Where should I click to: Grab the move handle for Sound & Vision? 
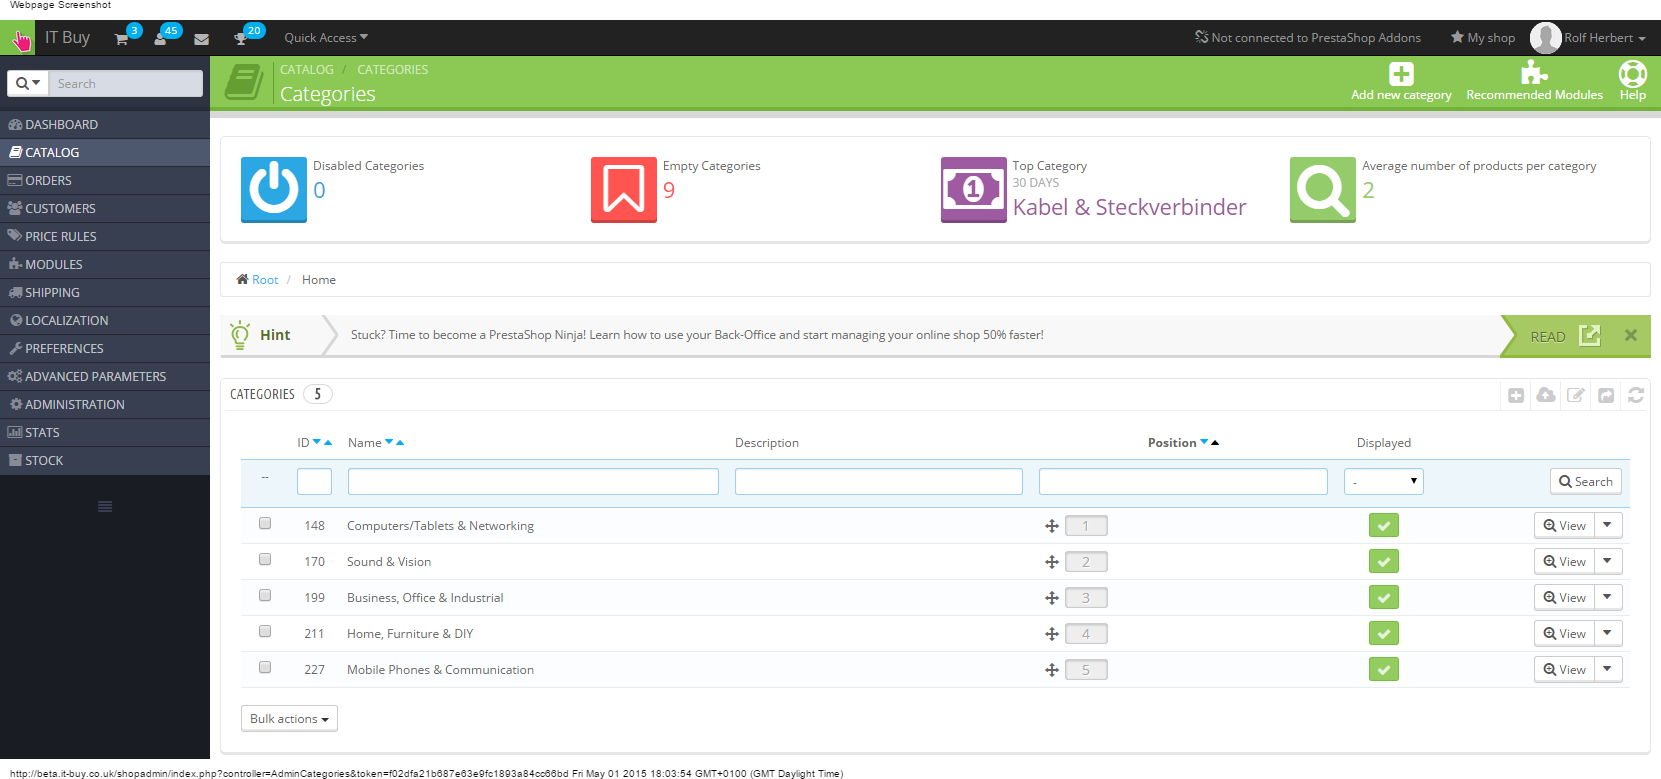point(1052,562)
